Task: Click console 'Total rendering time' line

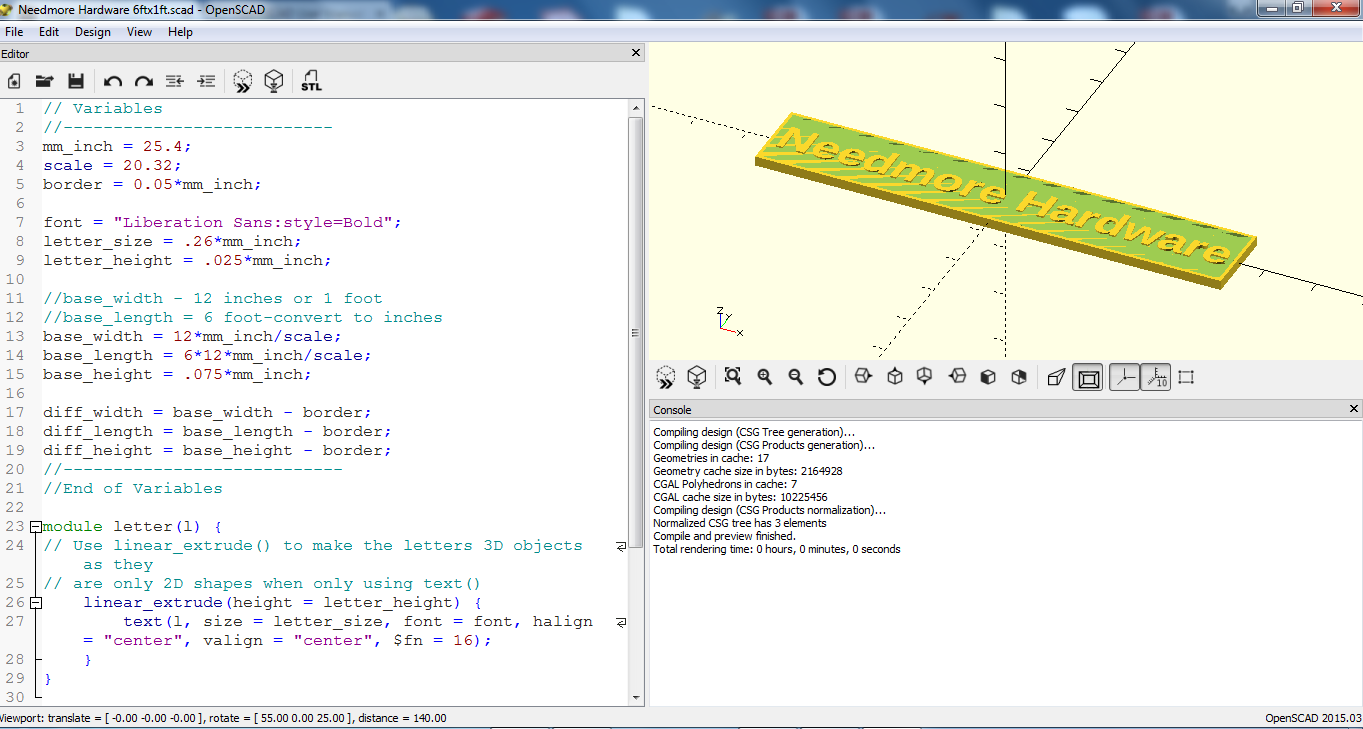Action: (x=777, y=549)
